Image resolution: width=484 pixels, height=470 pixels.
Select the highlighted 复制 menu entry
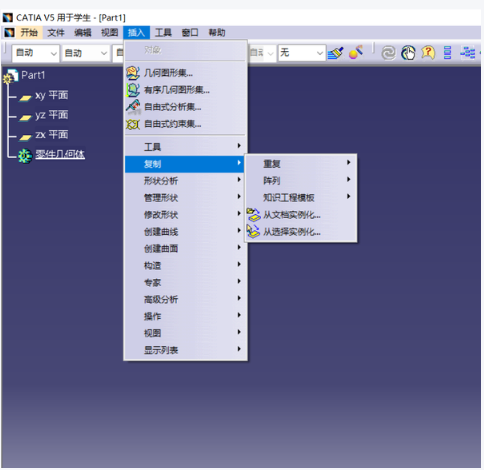pyautogui.click(x=185, y=164)
